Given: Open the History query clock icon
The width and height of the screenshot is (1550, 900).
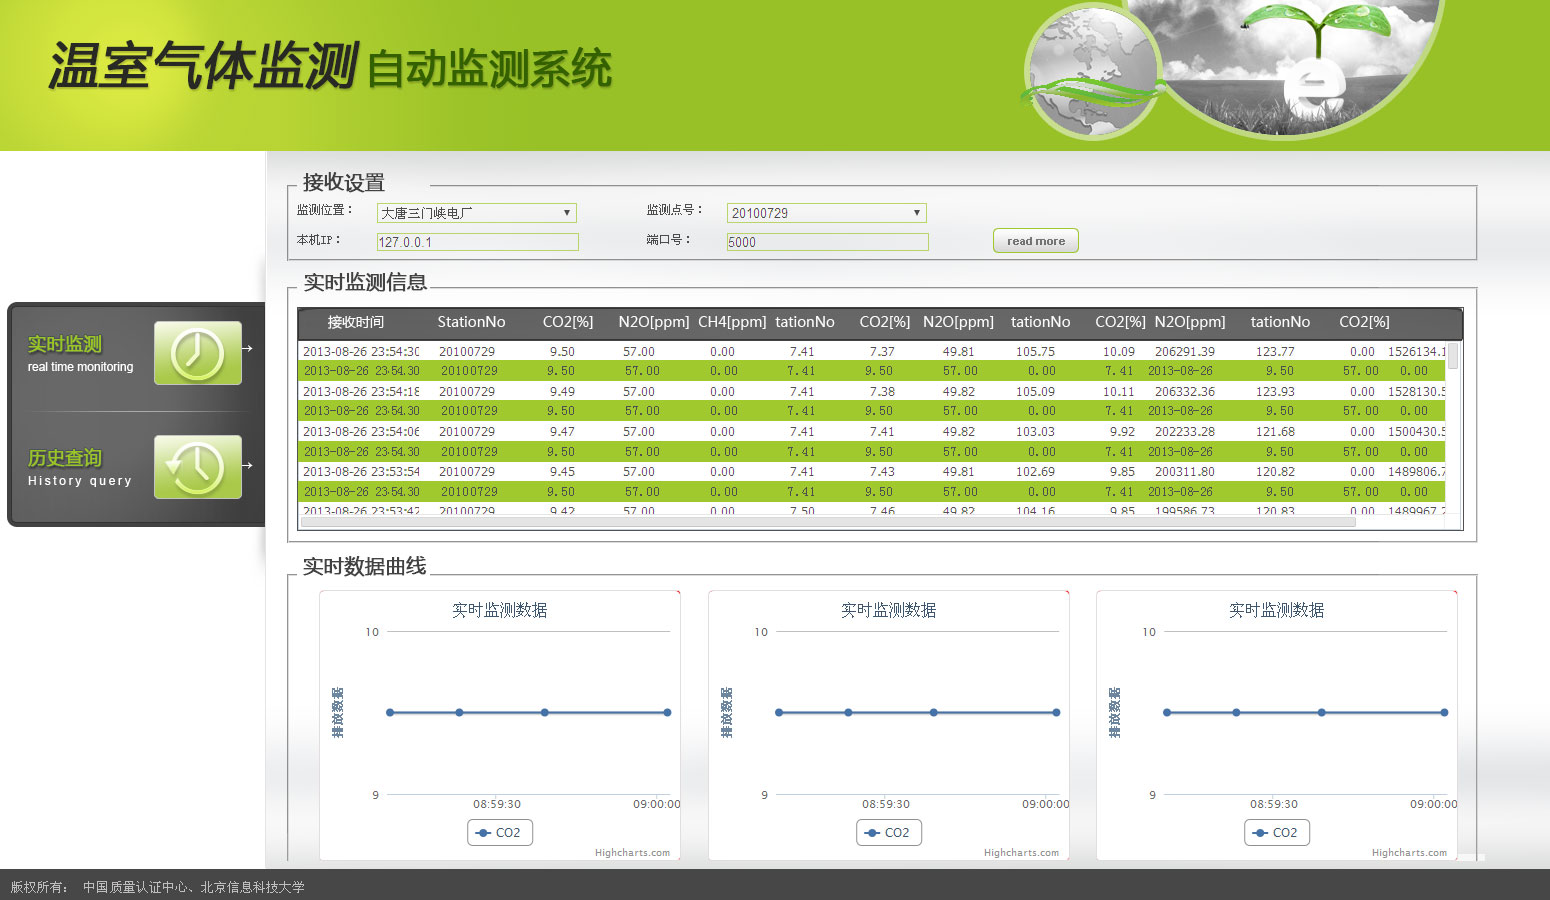Looking at the screenshot, I should (x=198, y=467).
